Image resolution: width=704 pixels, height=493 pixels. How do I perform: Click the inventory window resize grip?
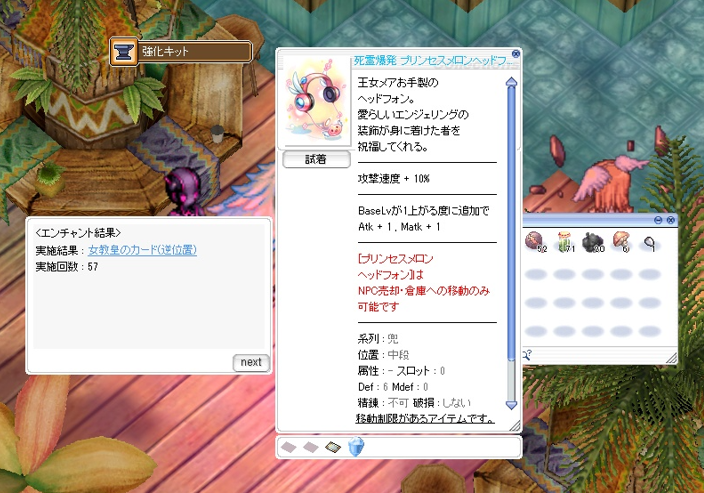[672, 357]
